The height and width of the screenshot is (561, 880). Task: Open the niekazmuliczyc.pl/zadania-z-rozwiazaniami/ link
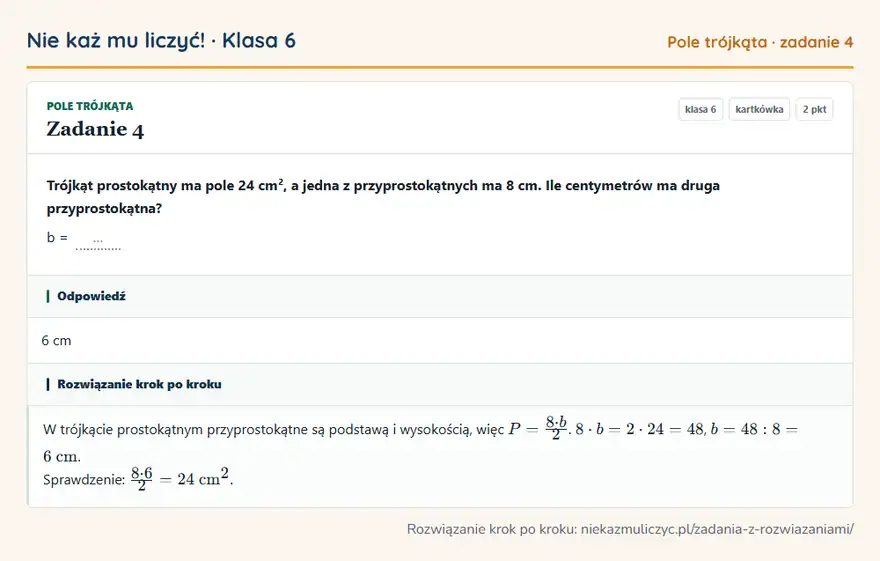point(717,529)
